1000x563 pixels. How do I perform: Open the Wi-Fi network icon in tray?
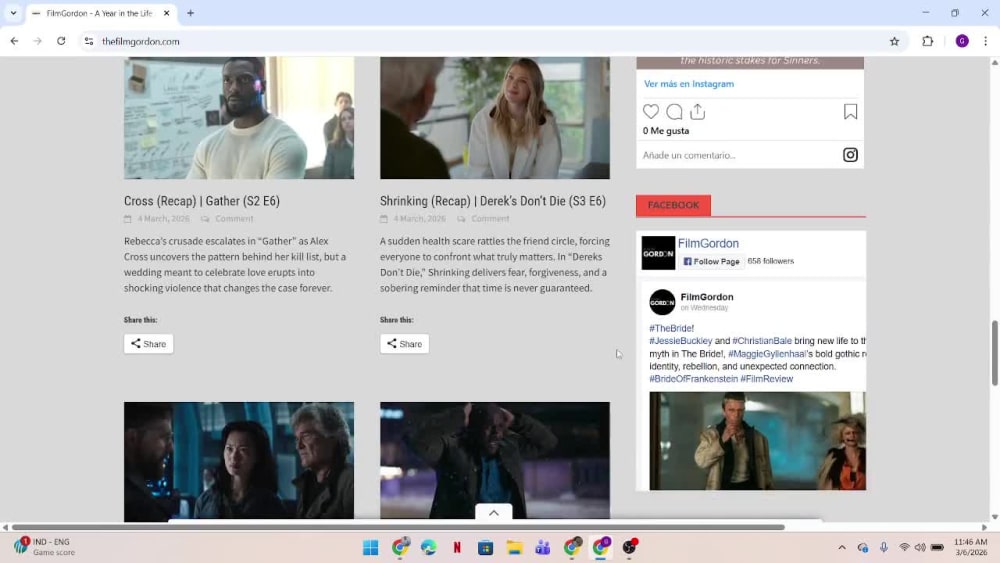pyautogui.click(x=904, y=547)
